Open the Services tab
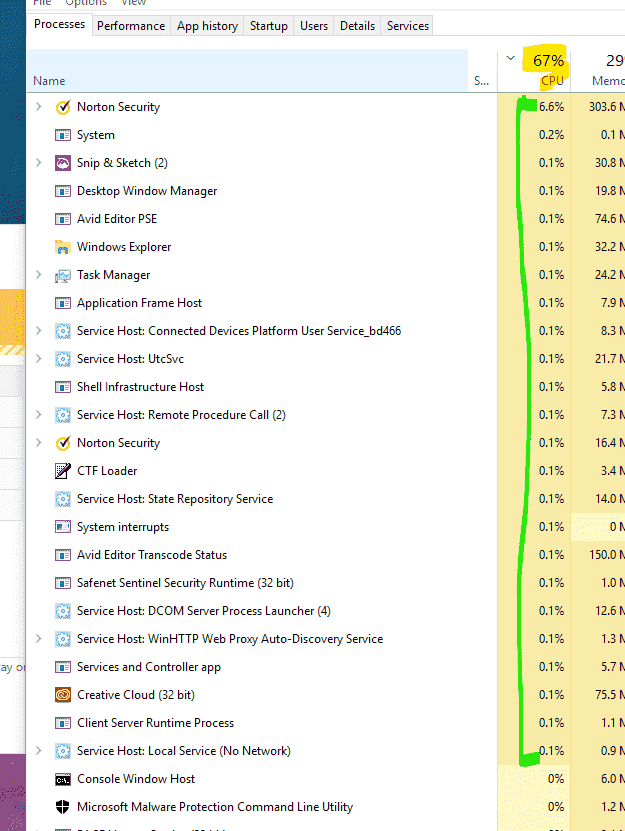 pyautogui.click(x=408, y=26)
